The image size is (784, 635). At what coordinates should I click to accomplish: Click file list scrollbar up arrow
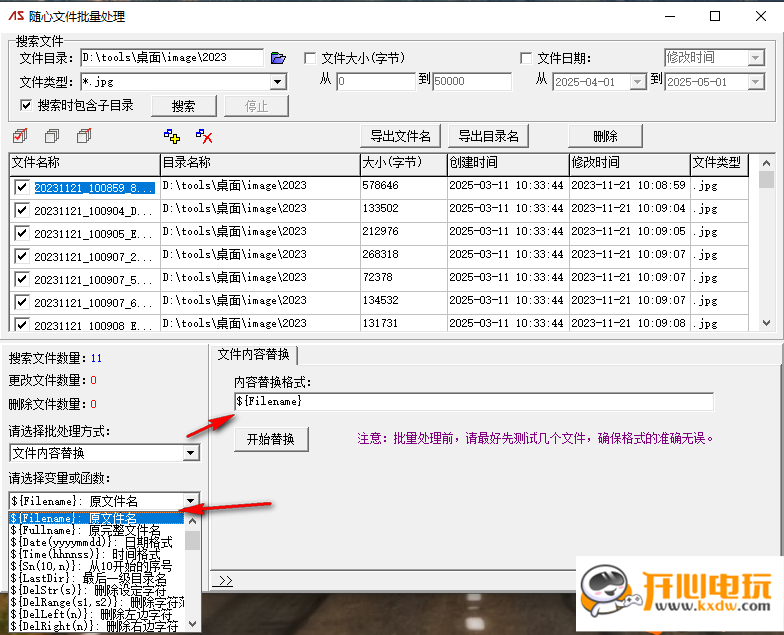click(766, 163)
